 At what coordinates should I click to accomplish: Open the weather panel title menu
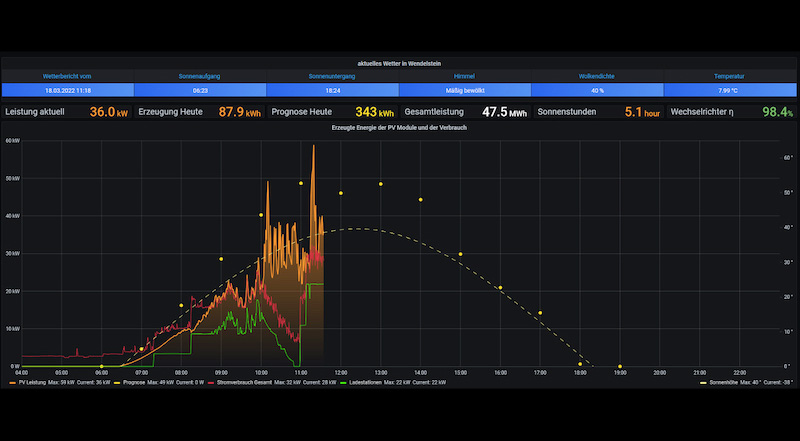pos(400,62)
